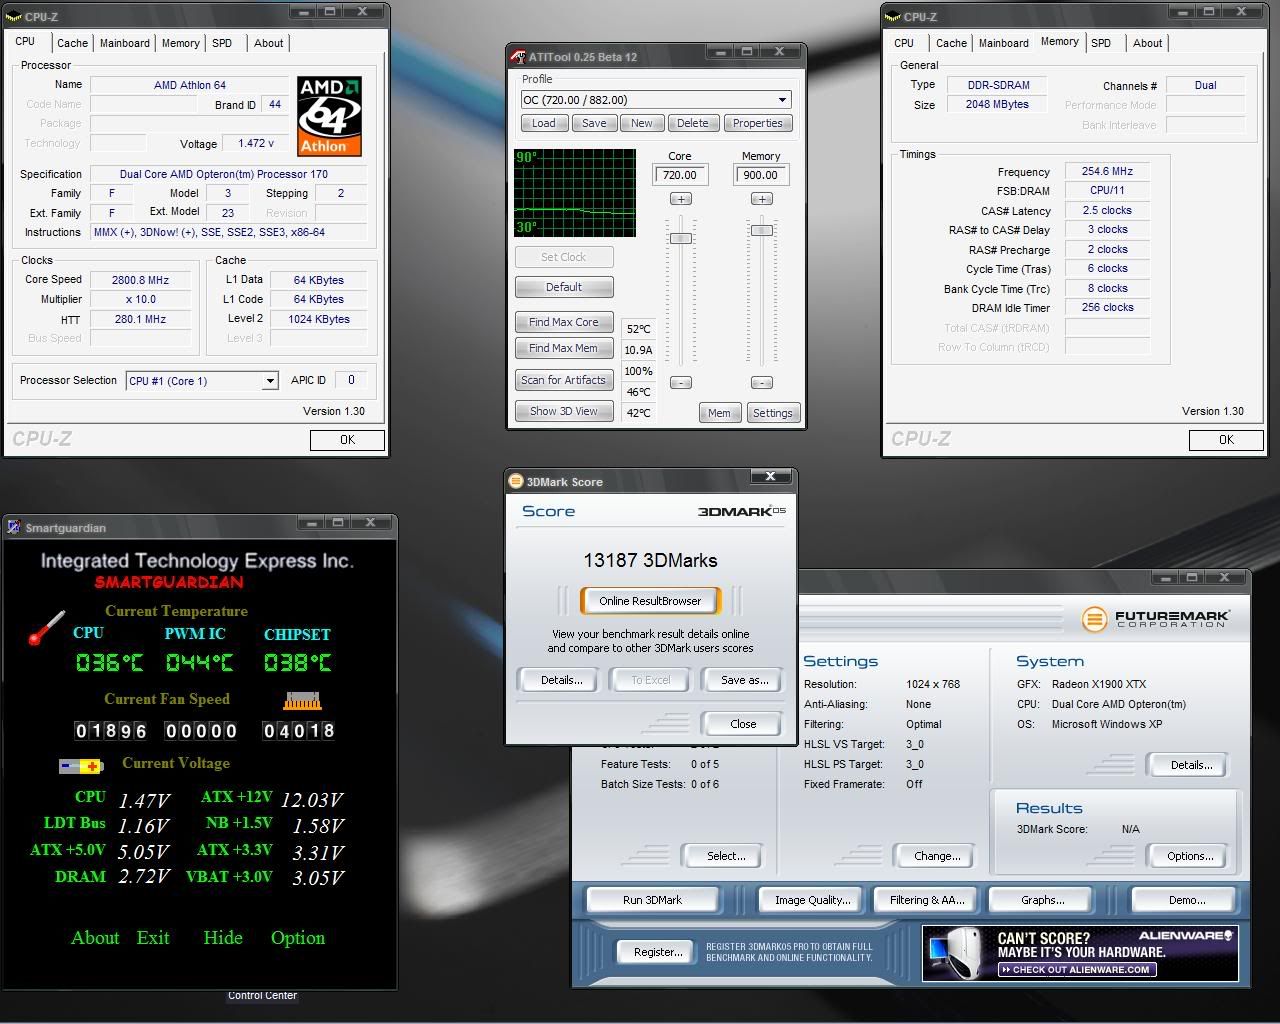Switch to CPU tab in right CPU-Z window
The image size is (1280, 1024).
[904, 43]
